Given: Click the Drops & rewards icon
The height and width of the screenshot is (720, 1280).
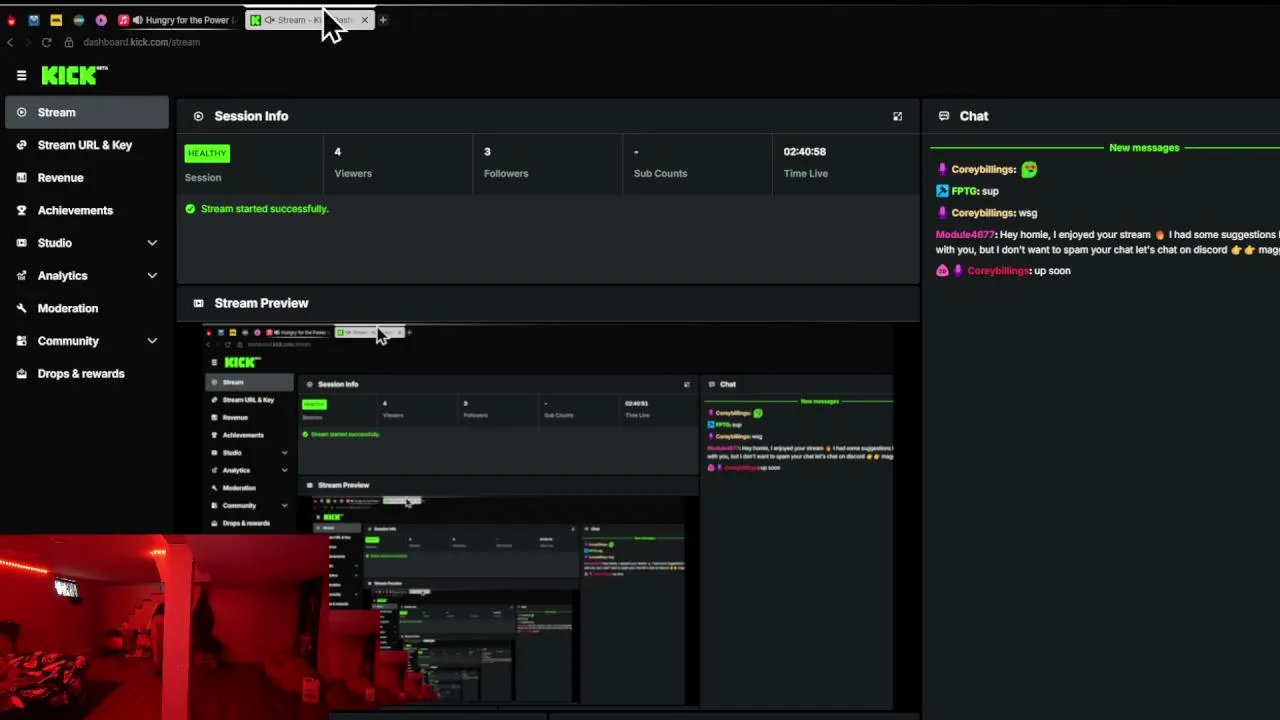Looking at the screenshot, I should [x=21, y=374].
